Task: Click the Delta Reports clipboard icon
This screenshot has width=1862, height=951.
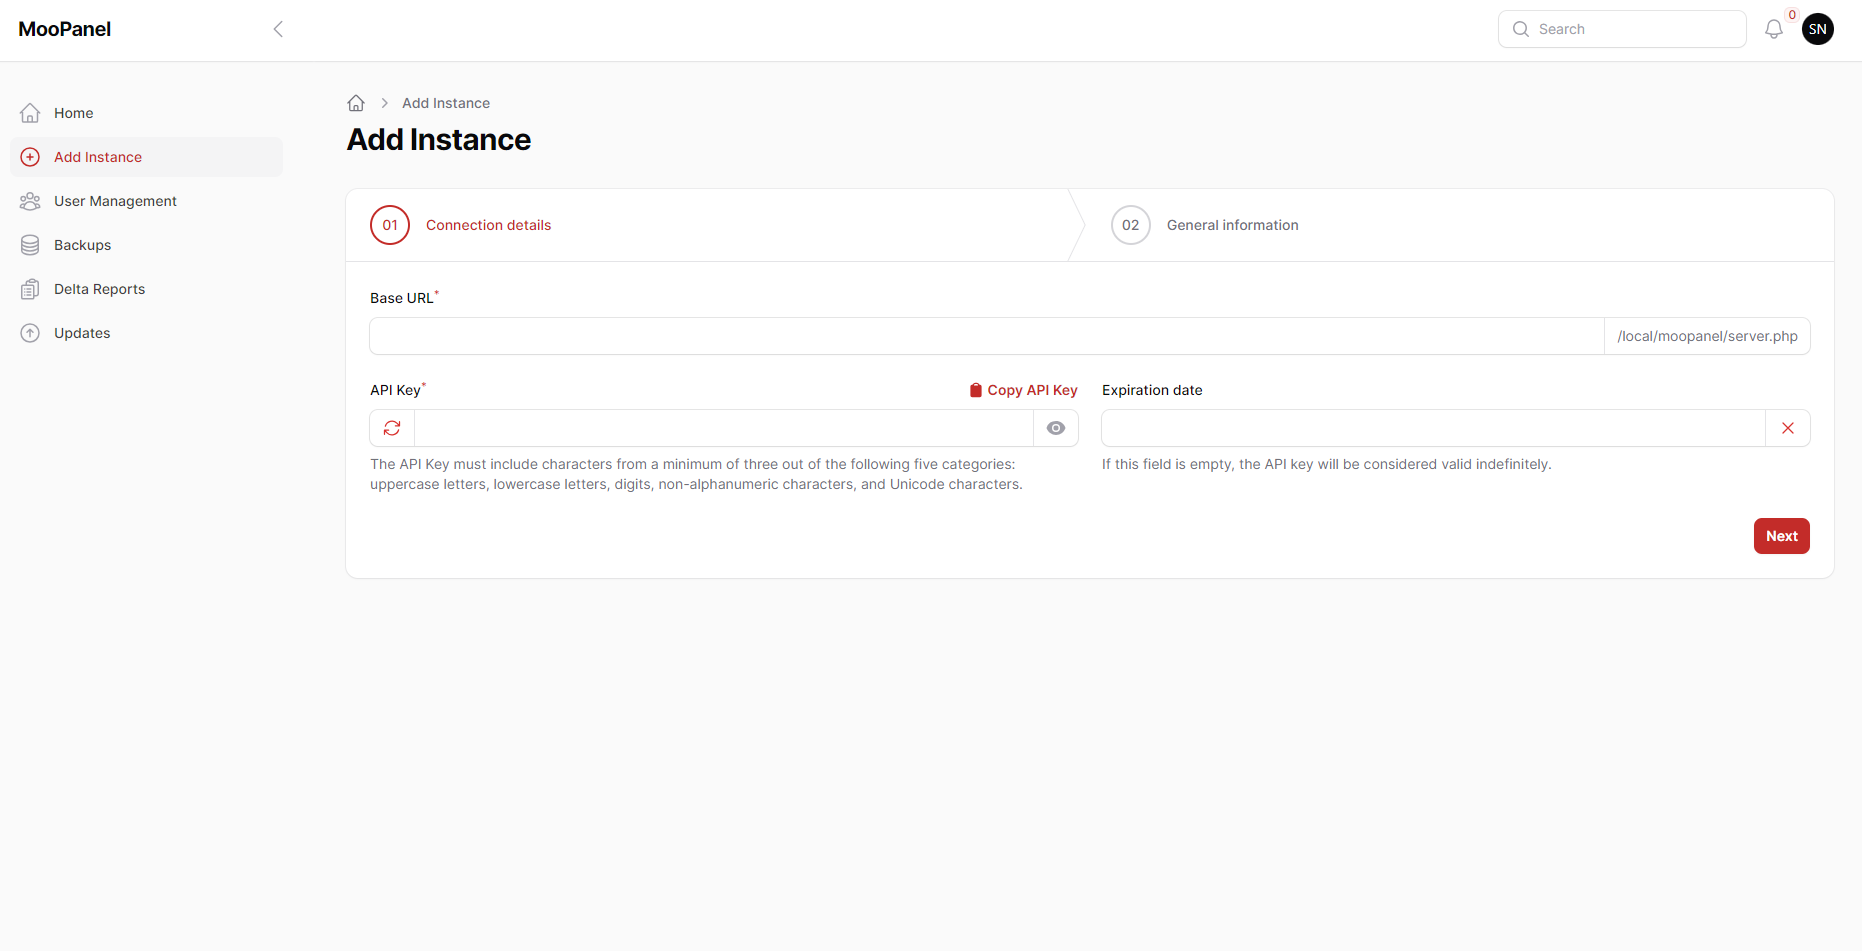Action: click(30, 289)
